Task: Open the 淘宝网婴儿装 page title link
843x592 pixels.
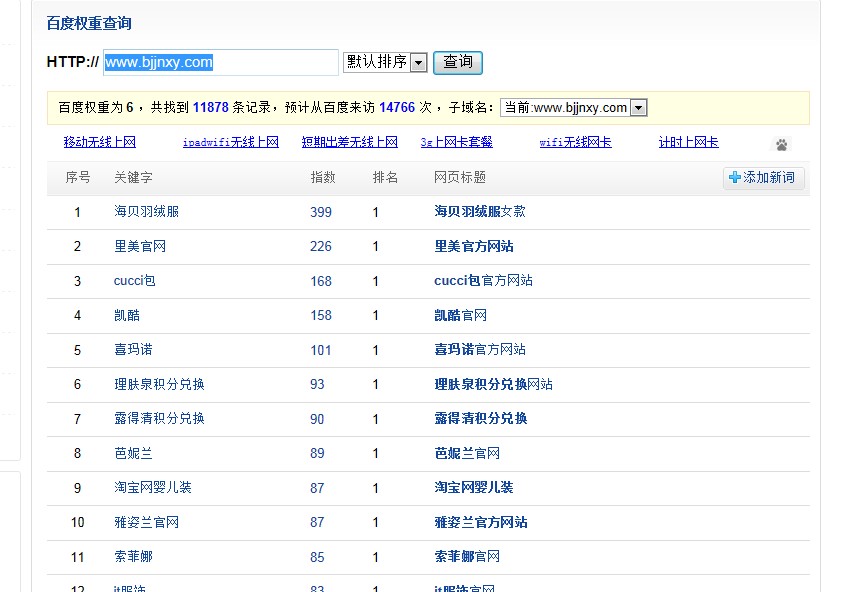Action: click(x=473, y=488)
